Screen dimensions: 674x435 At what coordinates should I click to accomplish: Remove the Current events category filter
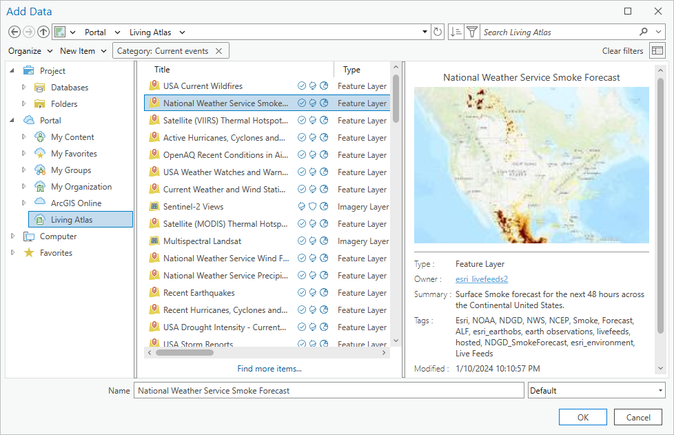coord(220,50)
